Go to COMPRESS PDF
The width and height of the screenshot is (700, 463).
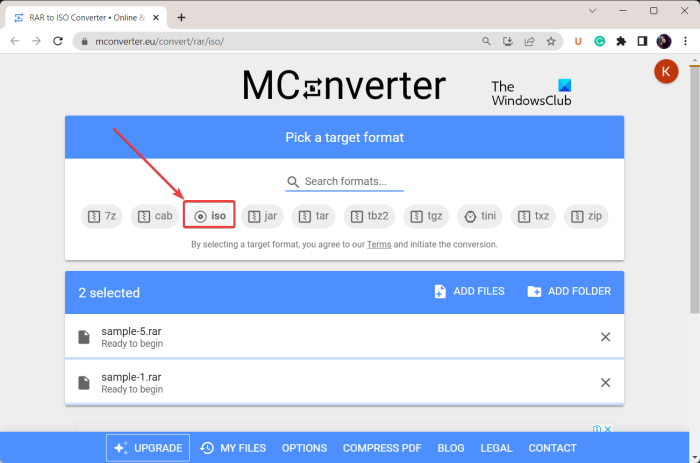382,448
